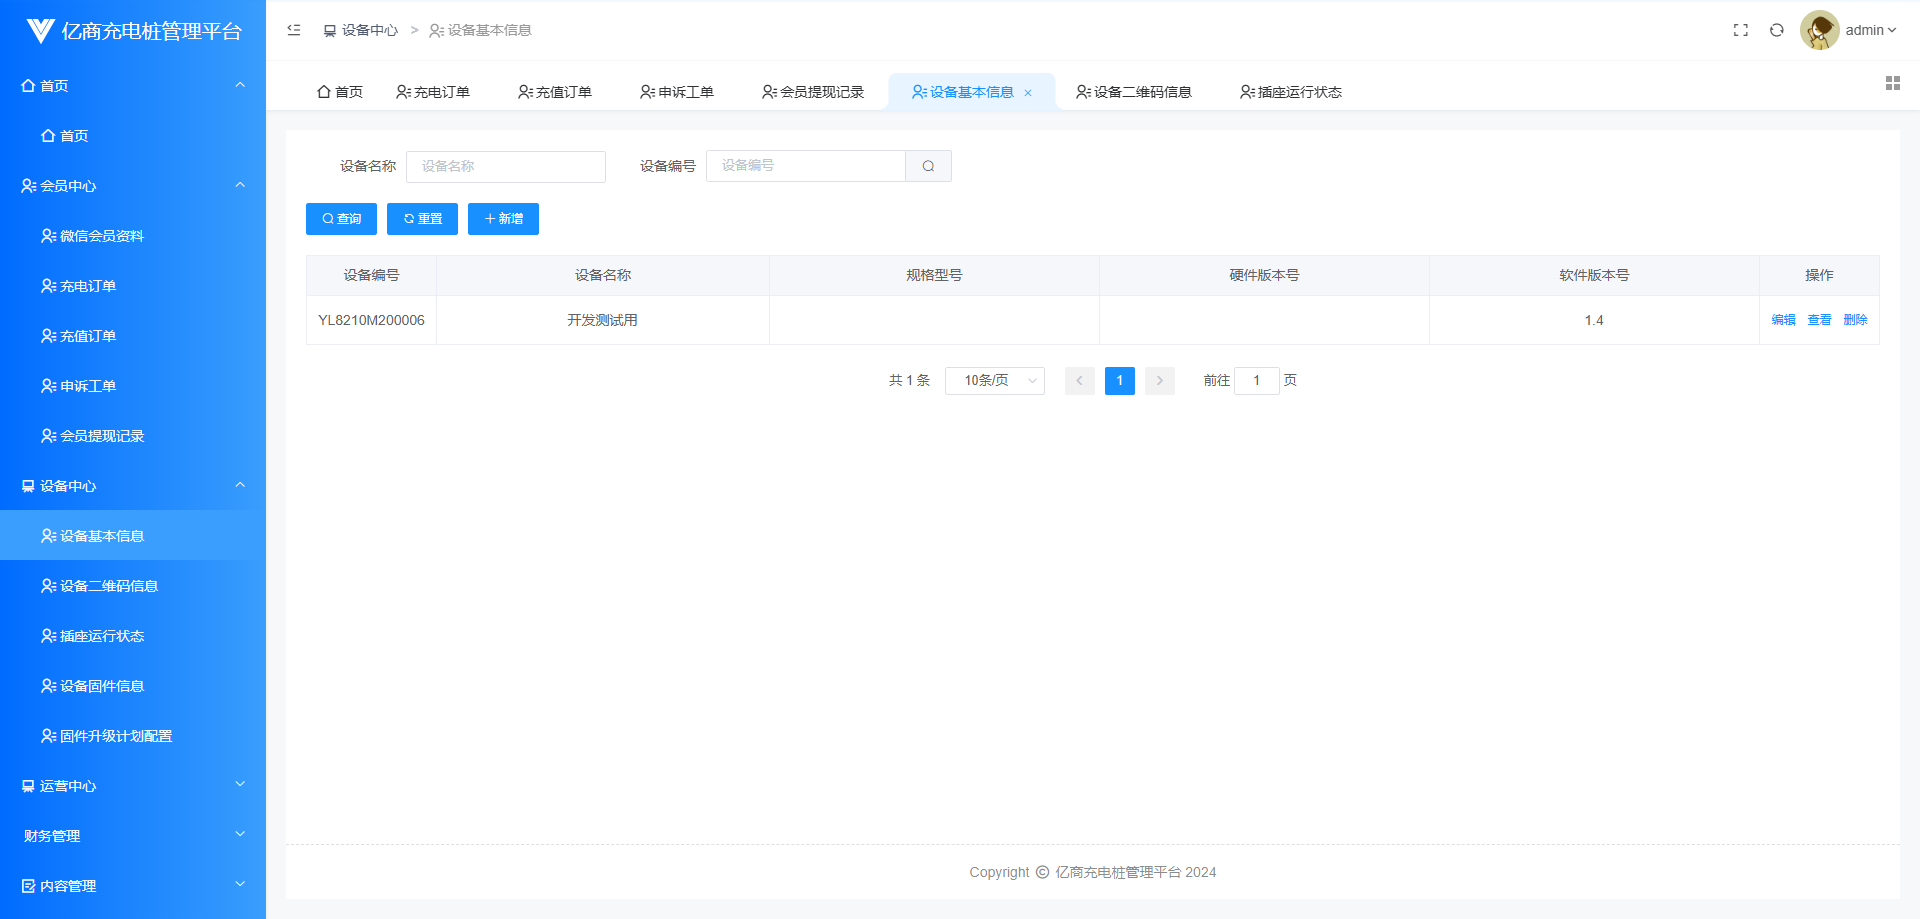This screenshot has width=1920, height=919.
Task: Click the 查询 search button
Action: tap(341, 219)
